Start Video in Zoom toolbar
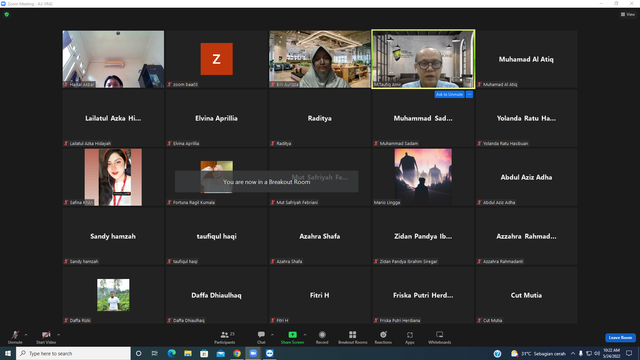 tap(46, 337)
